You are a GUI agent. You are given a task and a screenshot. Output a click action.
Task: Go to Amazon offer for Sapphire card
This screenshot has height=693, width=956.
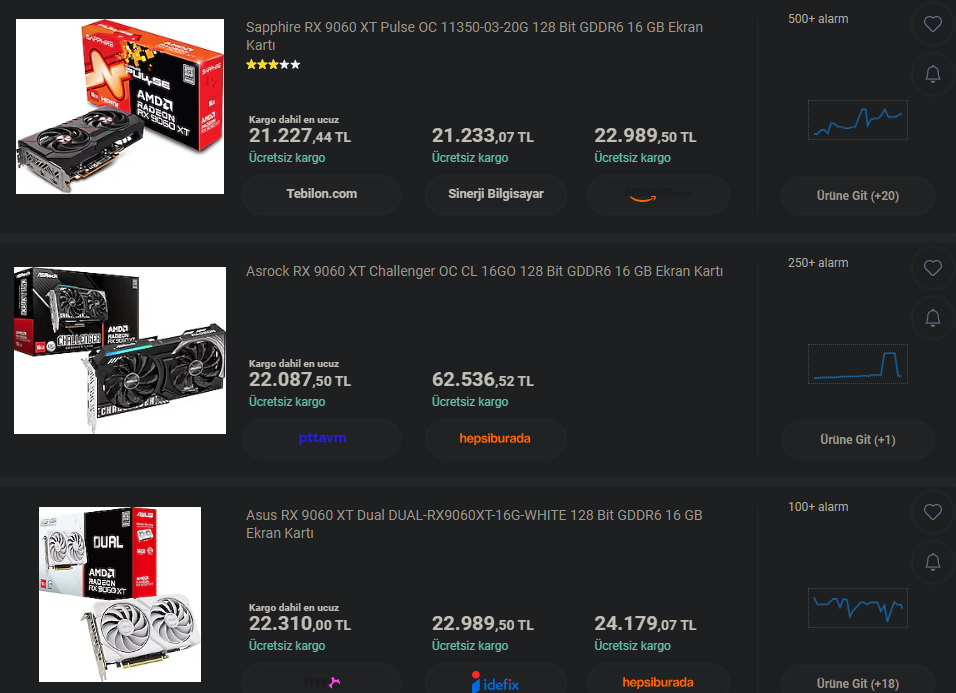tap(658, 194)
